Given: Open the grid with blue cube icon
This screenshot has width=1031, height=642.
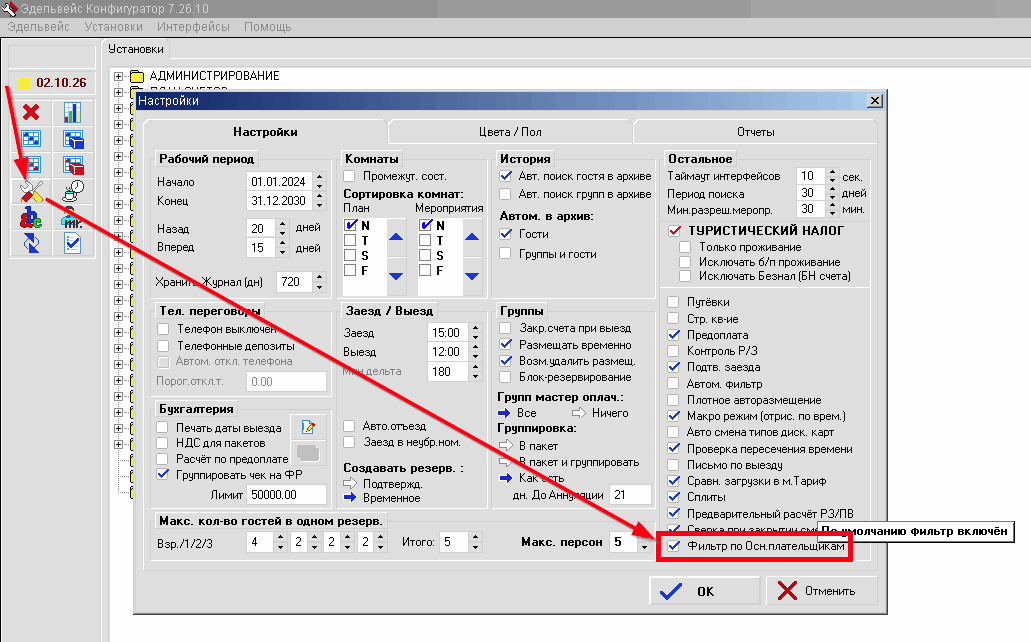Looking at the screenshot, I should click(72, 139).
